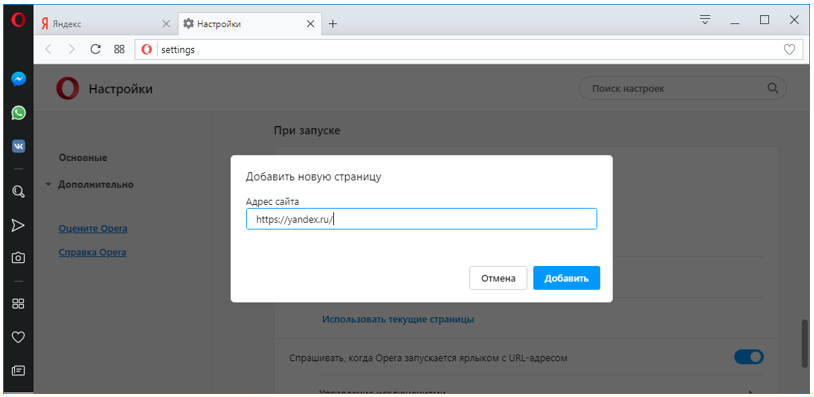Open VK messenger in the sidebar
The width and height of the screenshot is (814, 397).
18,146
